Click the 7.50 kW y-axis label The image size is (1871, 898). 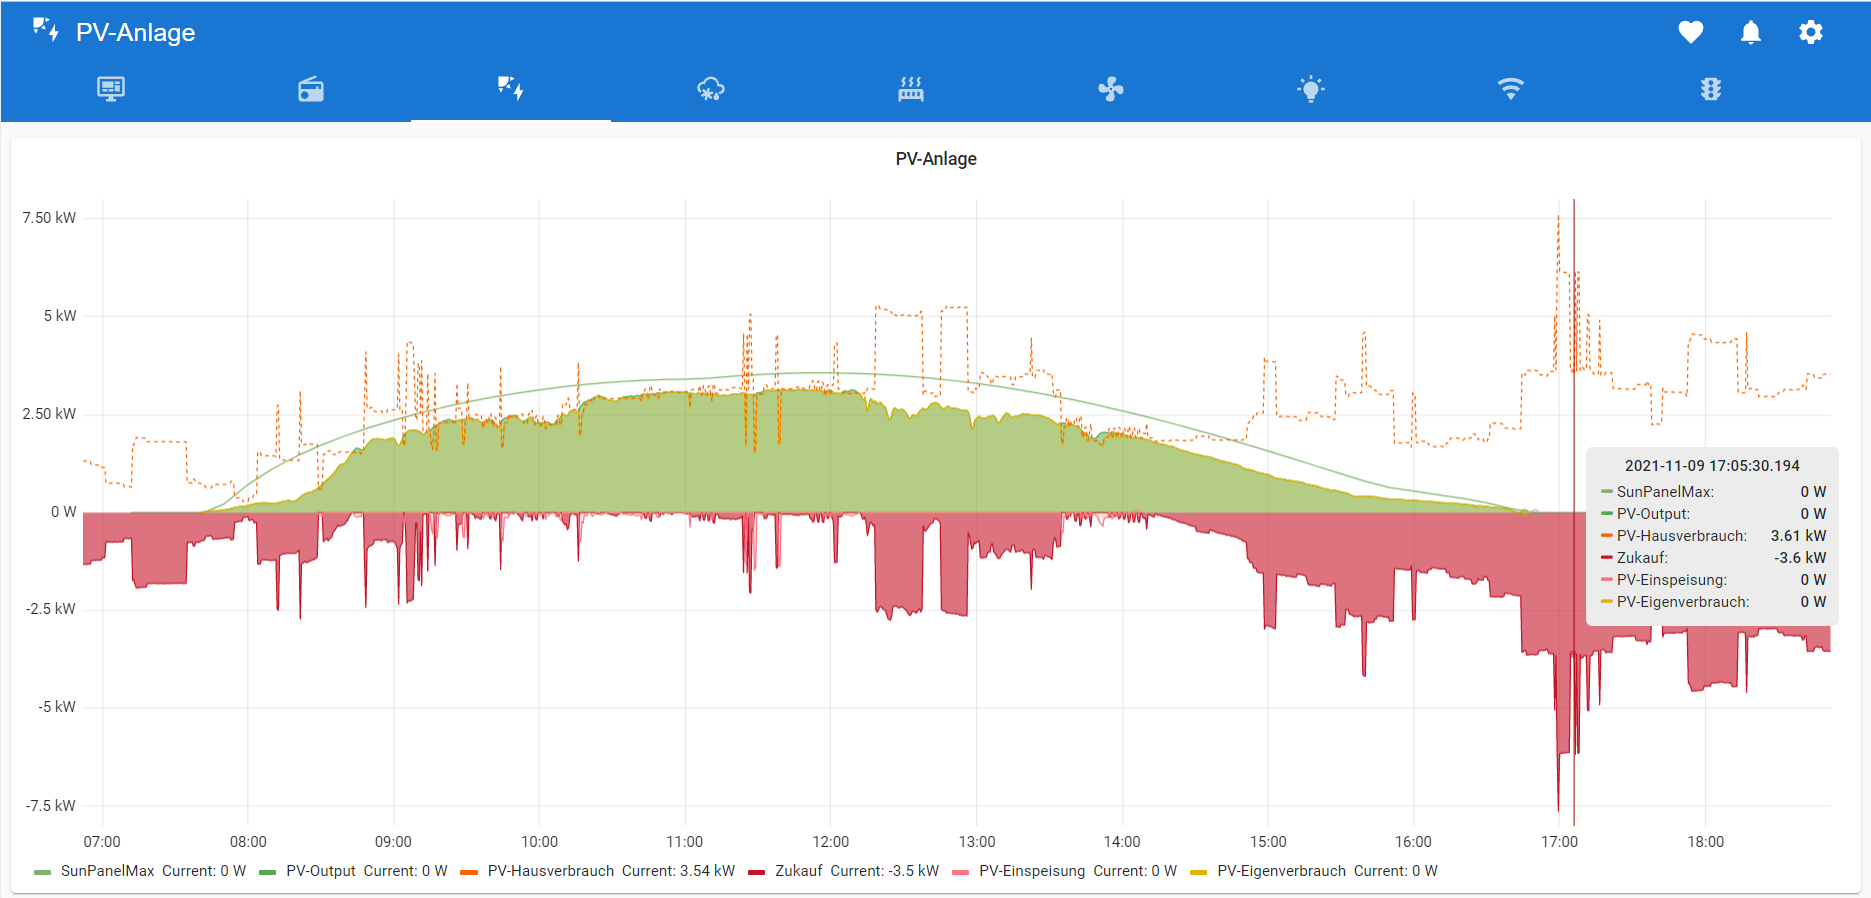pos(49,218)
